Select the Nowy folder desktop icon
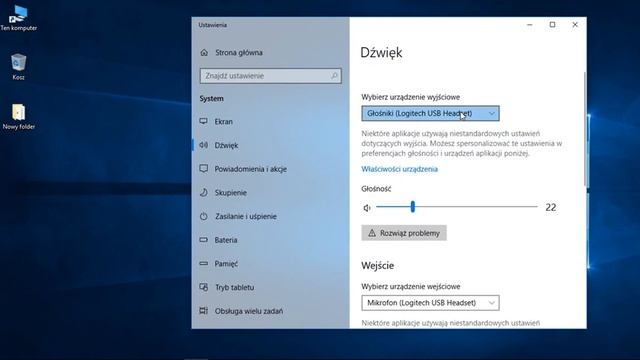Screen dimensions: 640x360 [18, 117]
